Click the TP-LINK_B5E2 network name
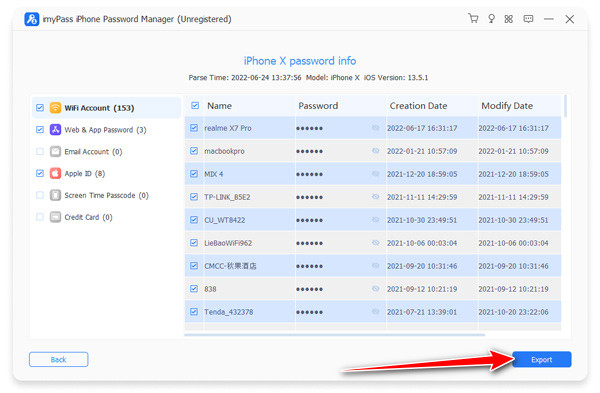Screen dimensions: 600x393 (227, 197)
